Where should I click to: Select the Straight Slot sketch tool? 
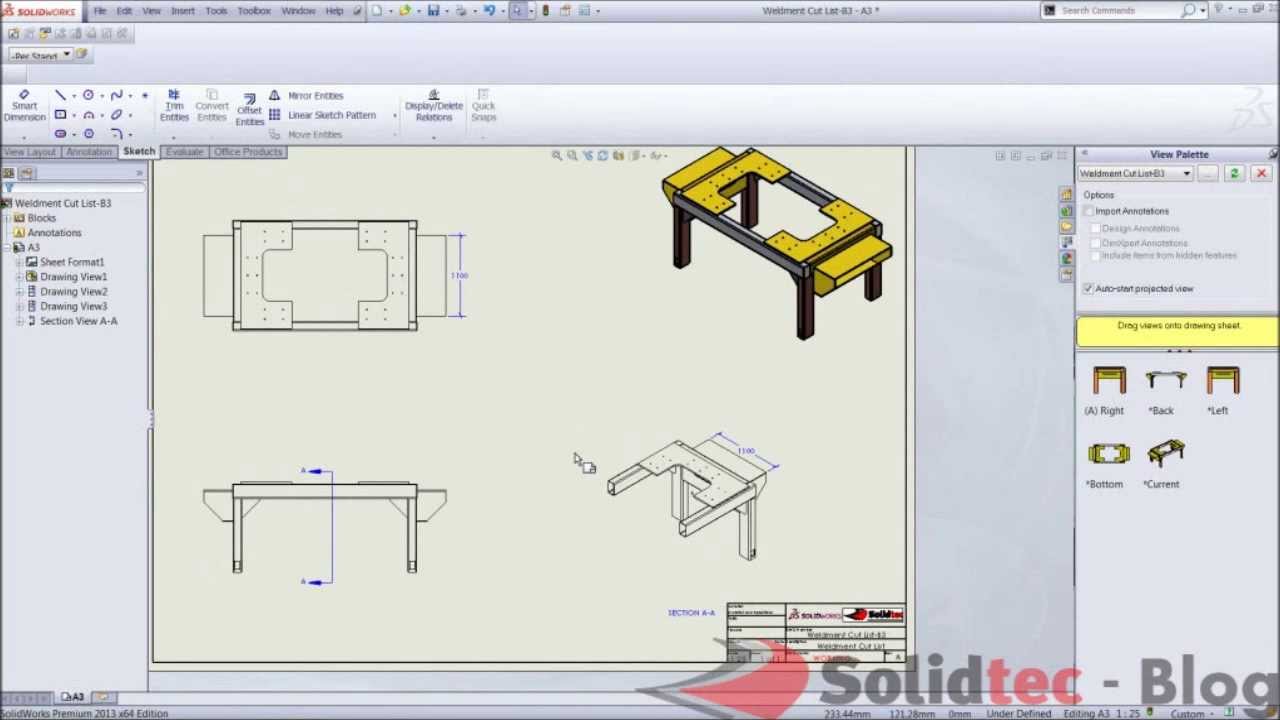coord(60,134)
